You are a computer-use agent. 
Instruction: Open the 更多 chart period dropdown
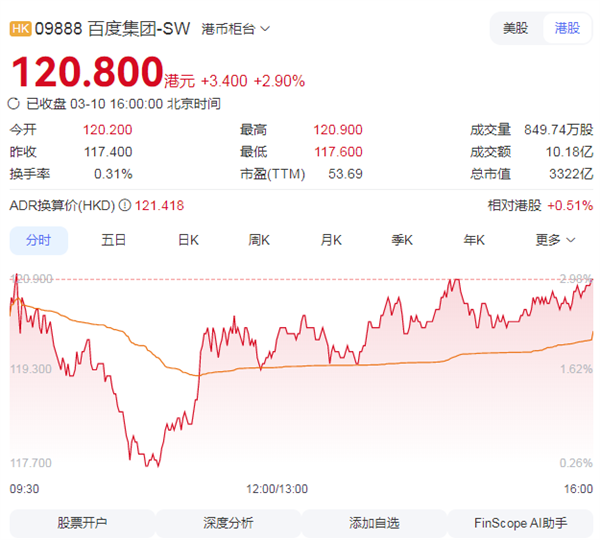(555, 240)
